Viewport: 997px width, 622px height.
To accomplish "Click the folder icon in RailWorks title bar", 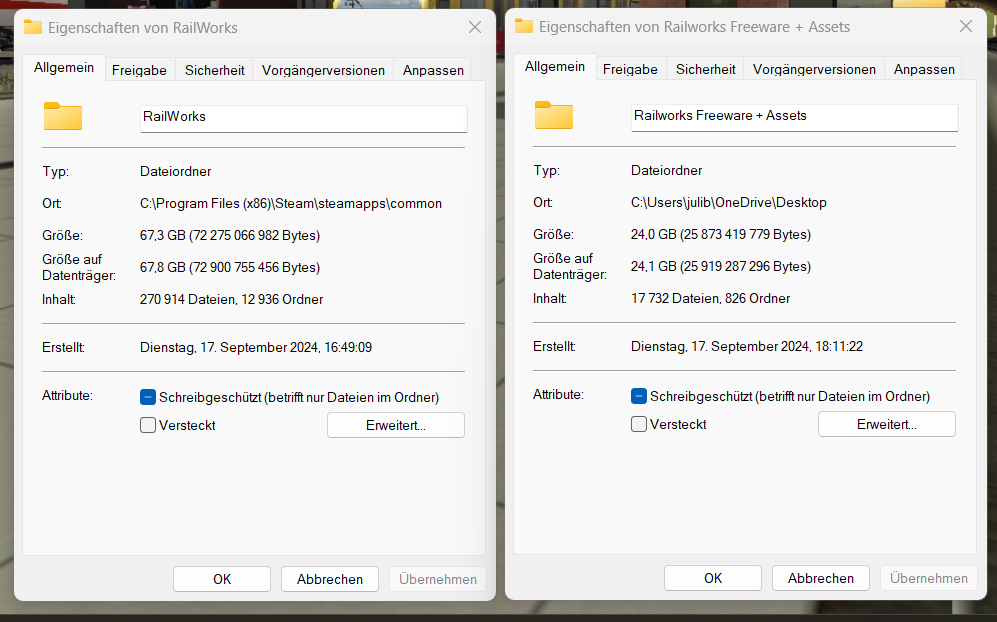I will tap(32, 27).
